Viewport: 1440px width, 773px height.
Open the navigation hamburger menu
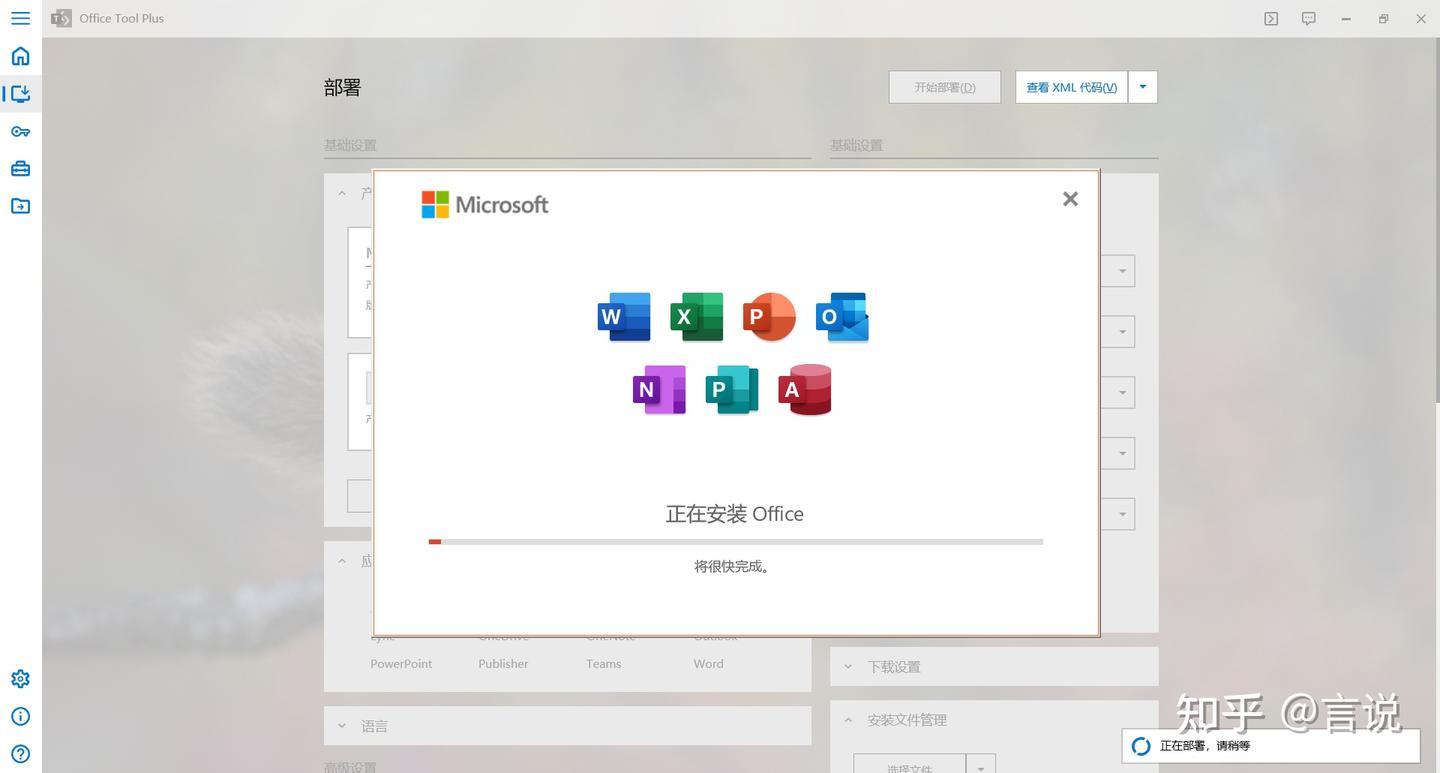coord(20,18)
